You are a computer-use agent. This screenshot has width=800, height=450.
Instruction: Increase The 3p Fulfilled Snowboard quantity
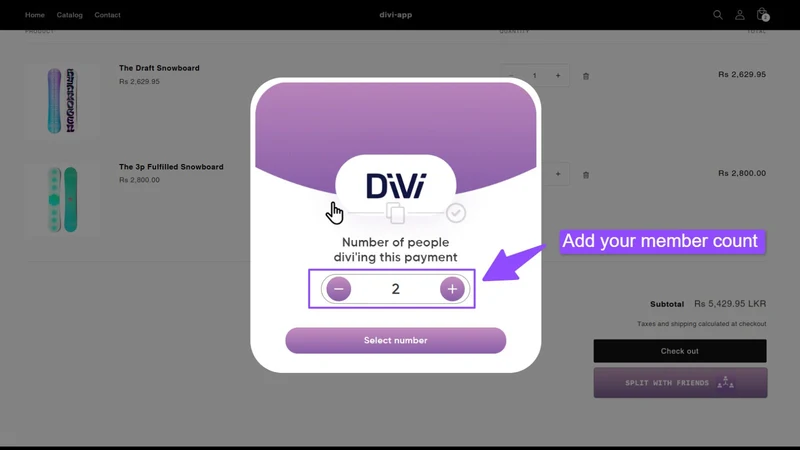tap(558, 174)
